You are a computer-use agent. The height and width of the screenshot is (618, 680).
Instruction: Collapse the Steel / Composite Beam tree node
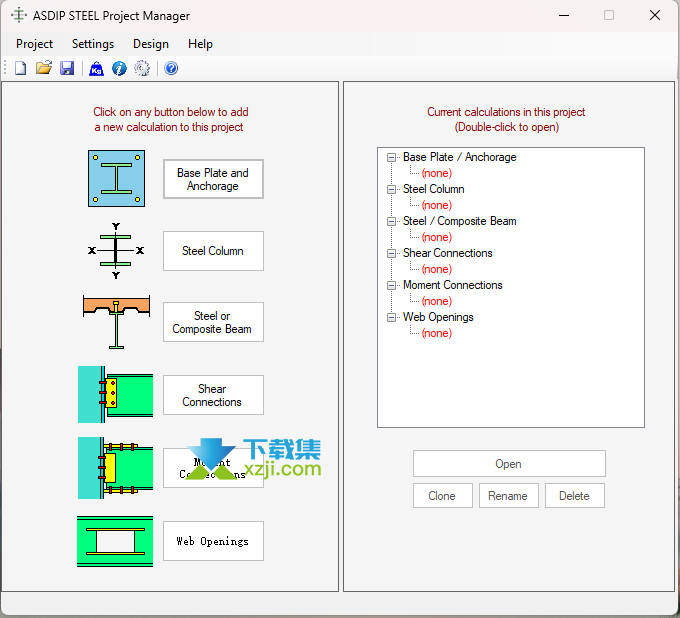coord(391,222)
